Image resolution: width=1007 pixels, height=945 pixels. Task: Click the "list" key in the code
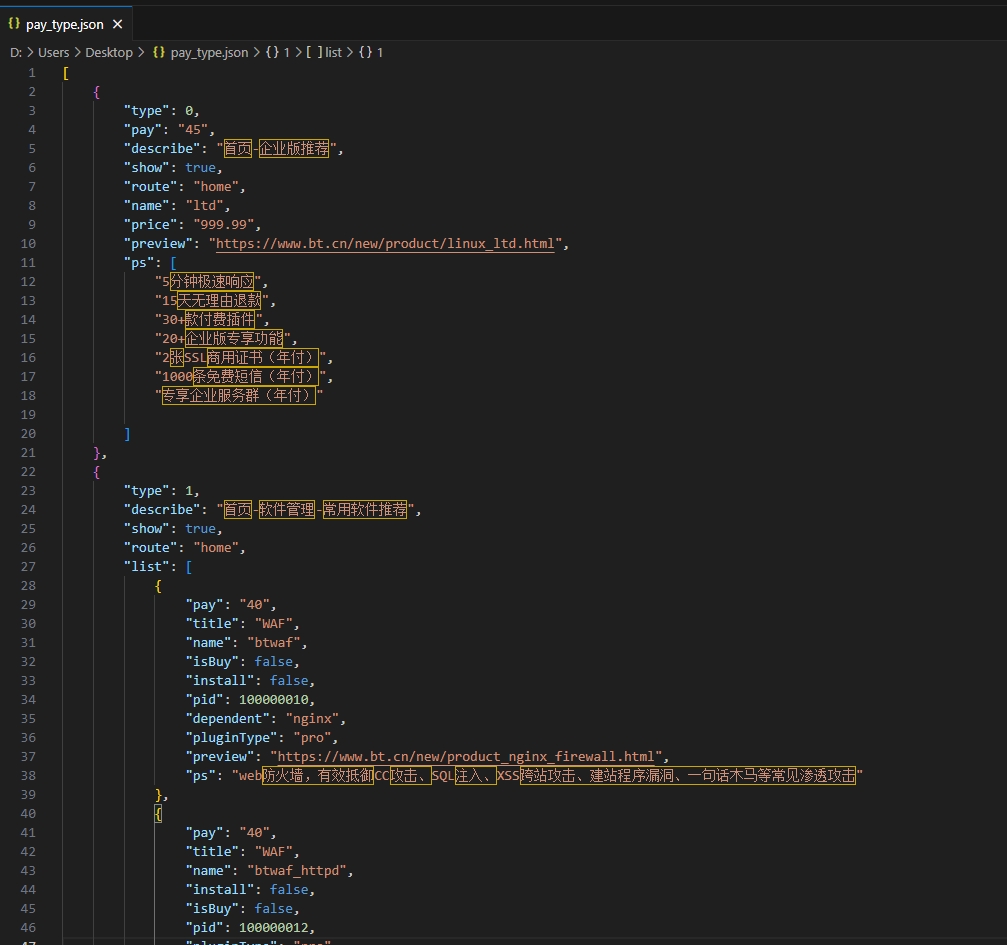click(146, 567)
